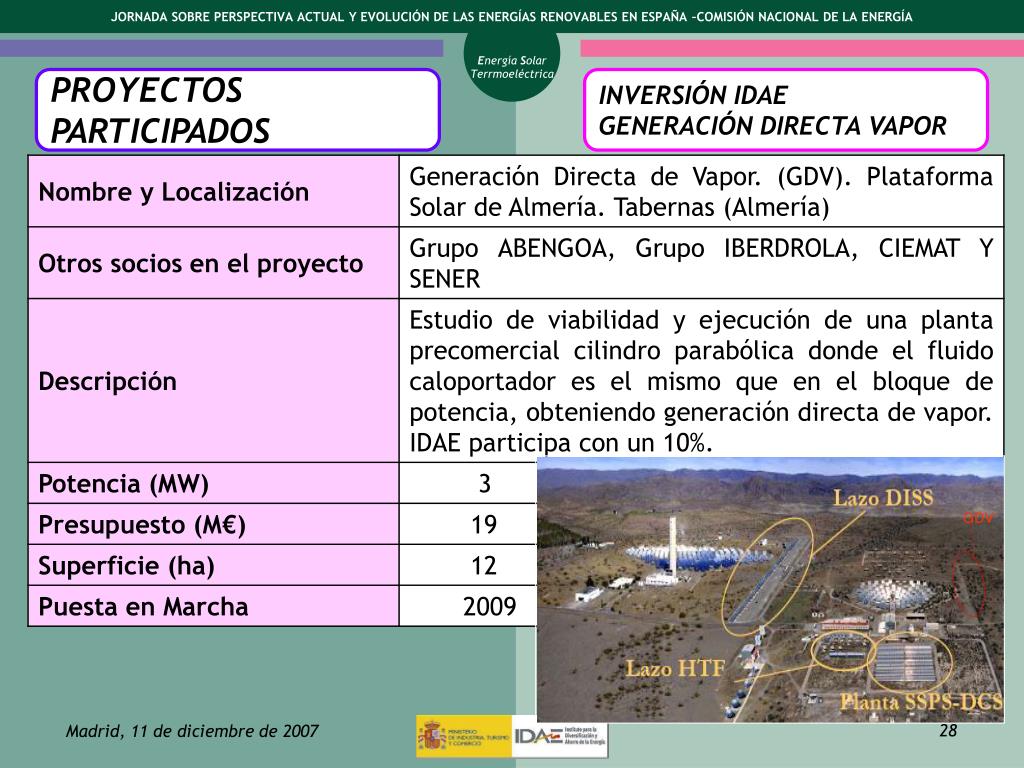The height and width of the screenshot is (768, 1024).
Task: Click the 'Generación Directa de Vapor. (GDV)' cell
Action: (x=701, y=191)
